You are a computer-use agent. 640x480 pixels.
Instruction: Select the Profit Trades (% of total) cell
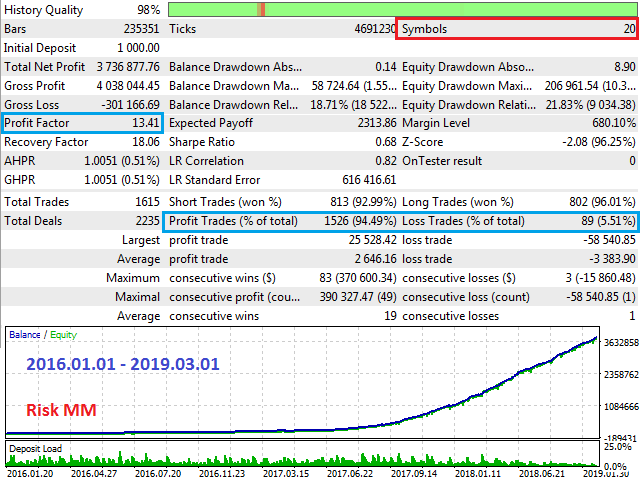(x=278, y=221)
